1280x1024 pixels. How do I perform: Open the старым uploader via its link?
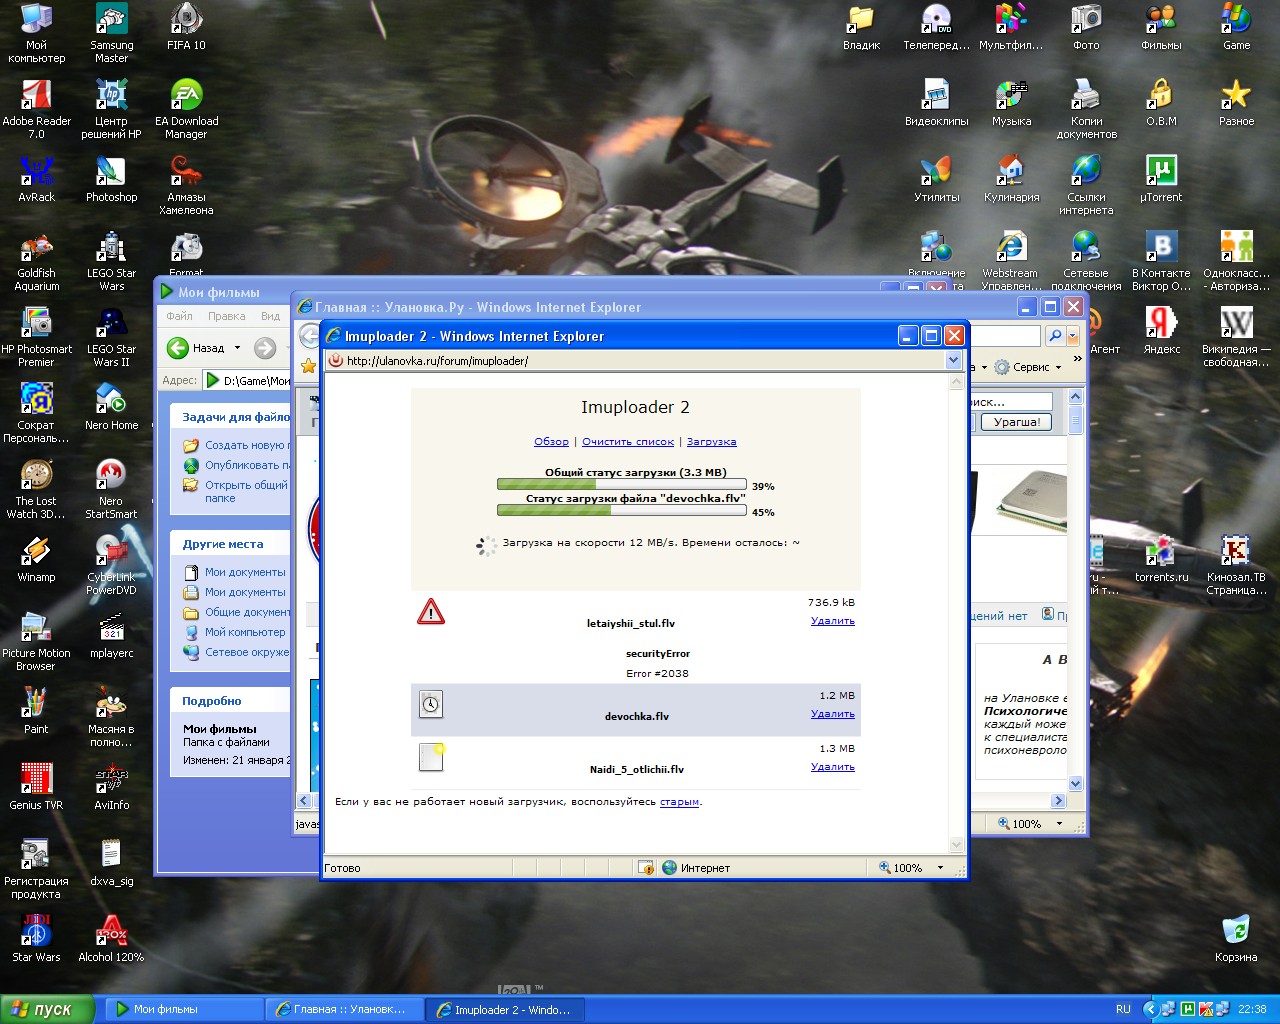(x=679, y=801)
